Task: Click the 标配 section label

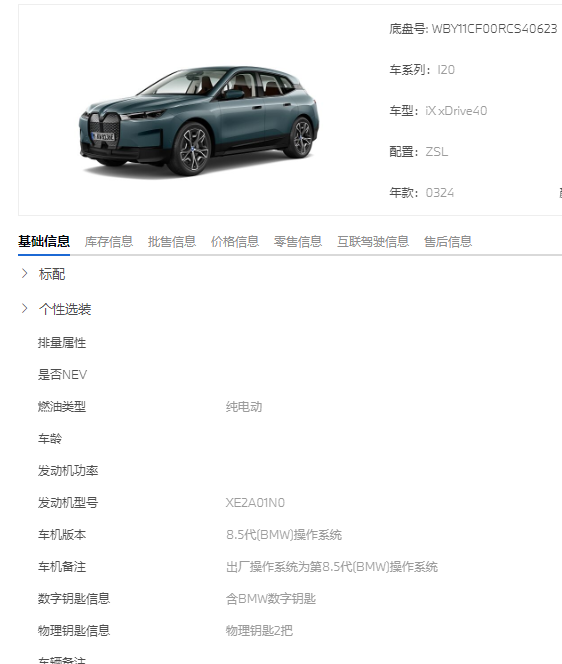Action: tap(52, 274)
